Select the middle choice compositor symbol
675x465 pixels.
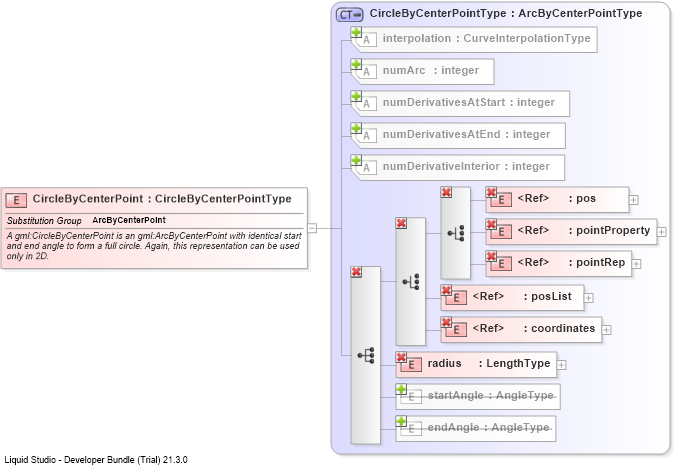pos(411,282)
